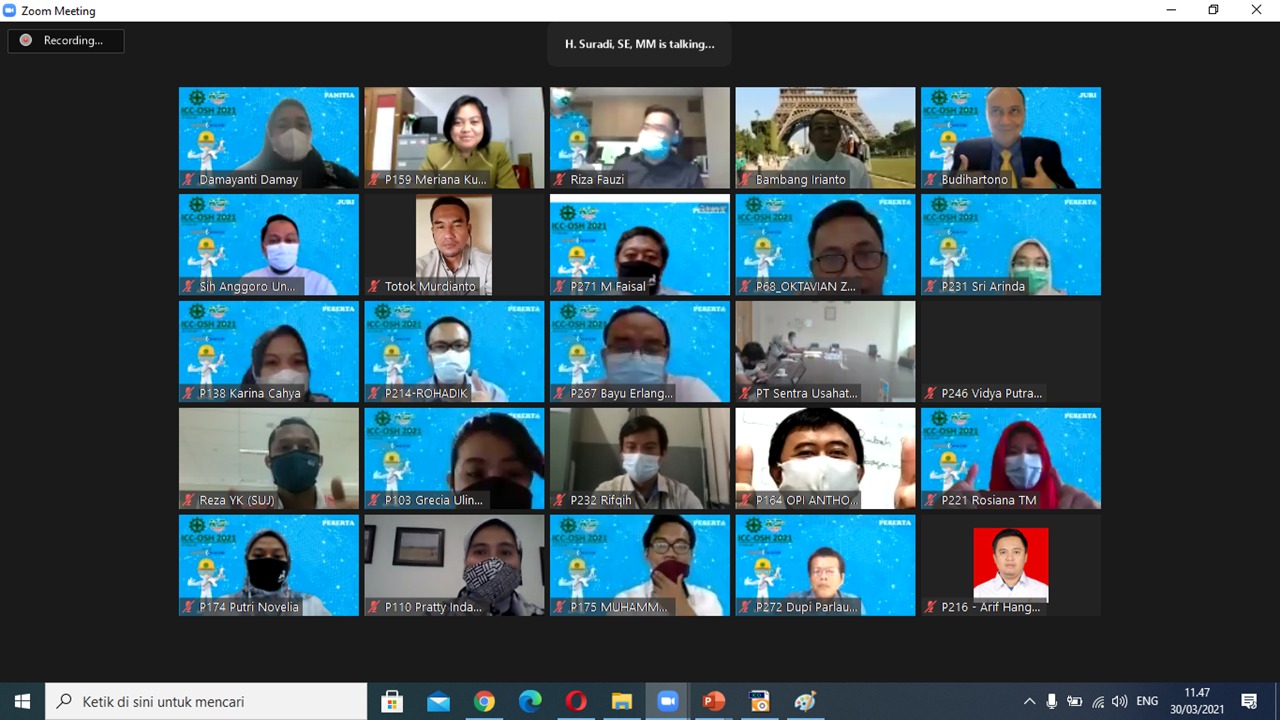The width and height of the screenshot is (1280, 720).
Task: Open Microsoft Edge from the taskbar
Action: tap(530, 701)
